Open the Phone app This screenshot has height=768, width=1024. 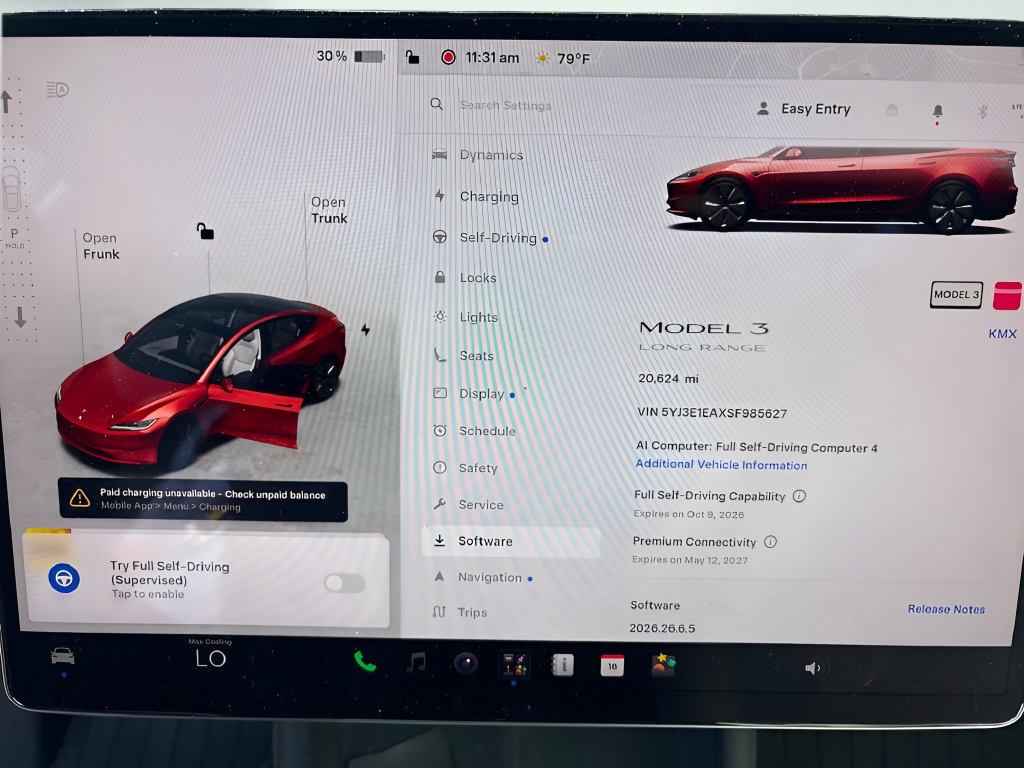coord(364,662)
